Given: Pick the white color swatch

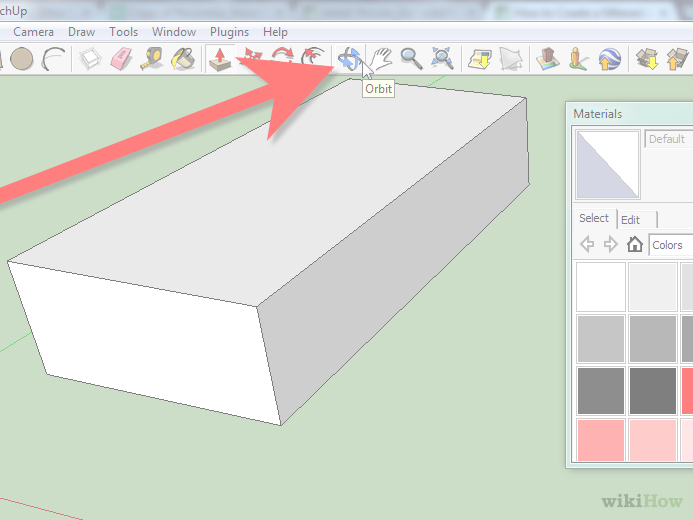Looking at the screenshot, I should (x=601, y=287).
